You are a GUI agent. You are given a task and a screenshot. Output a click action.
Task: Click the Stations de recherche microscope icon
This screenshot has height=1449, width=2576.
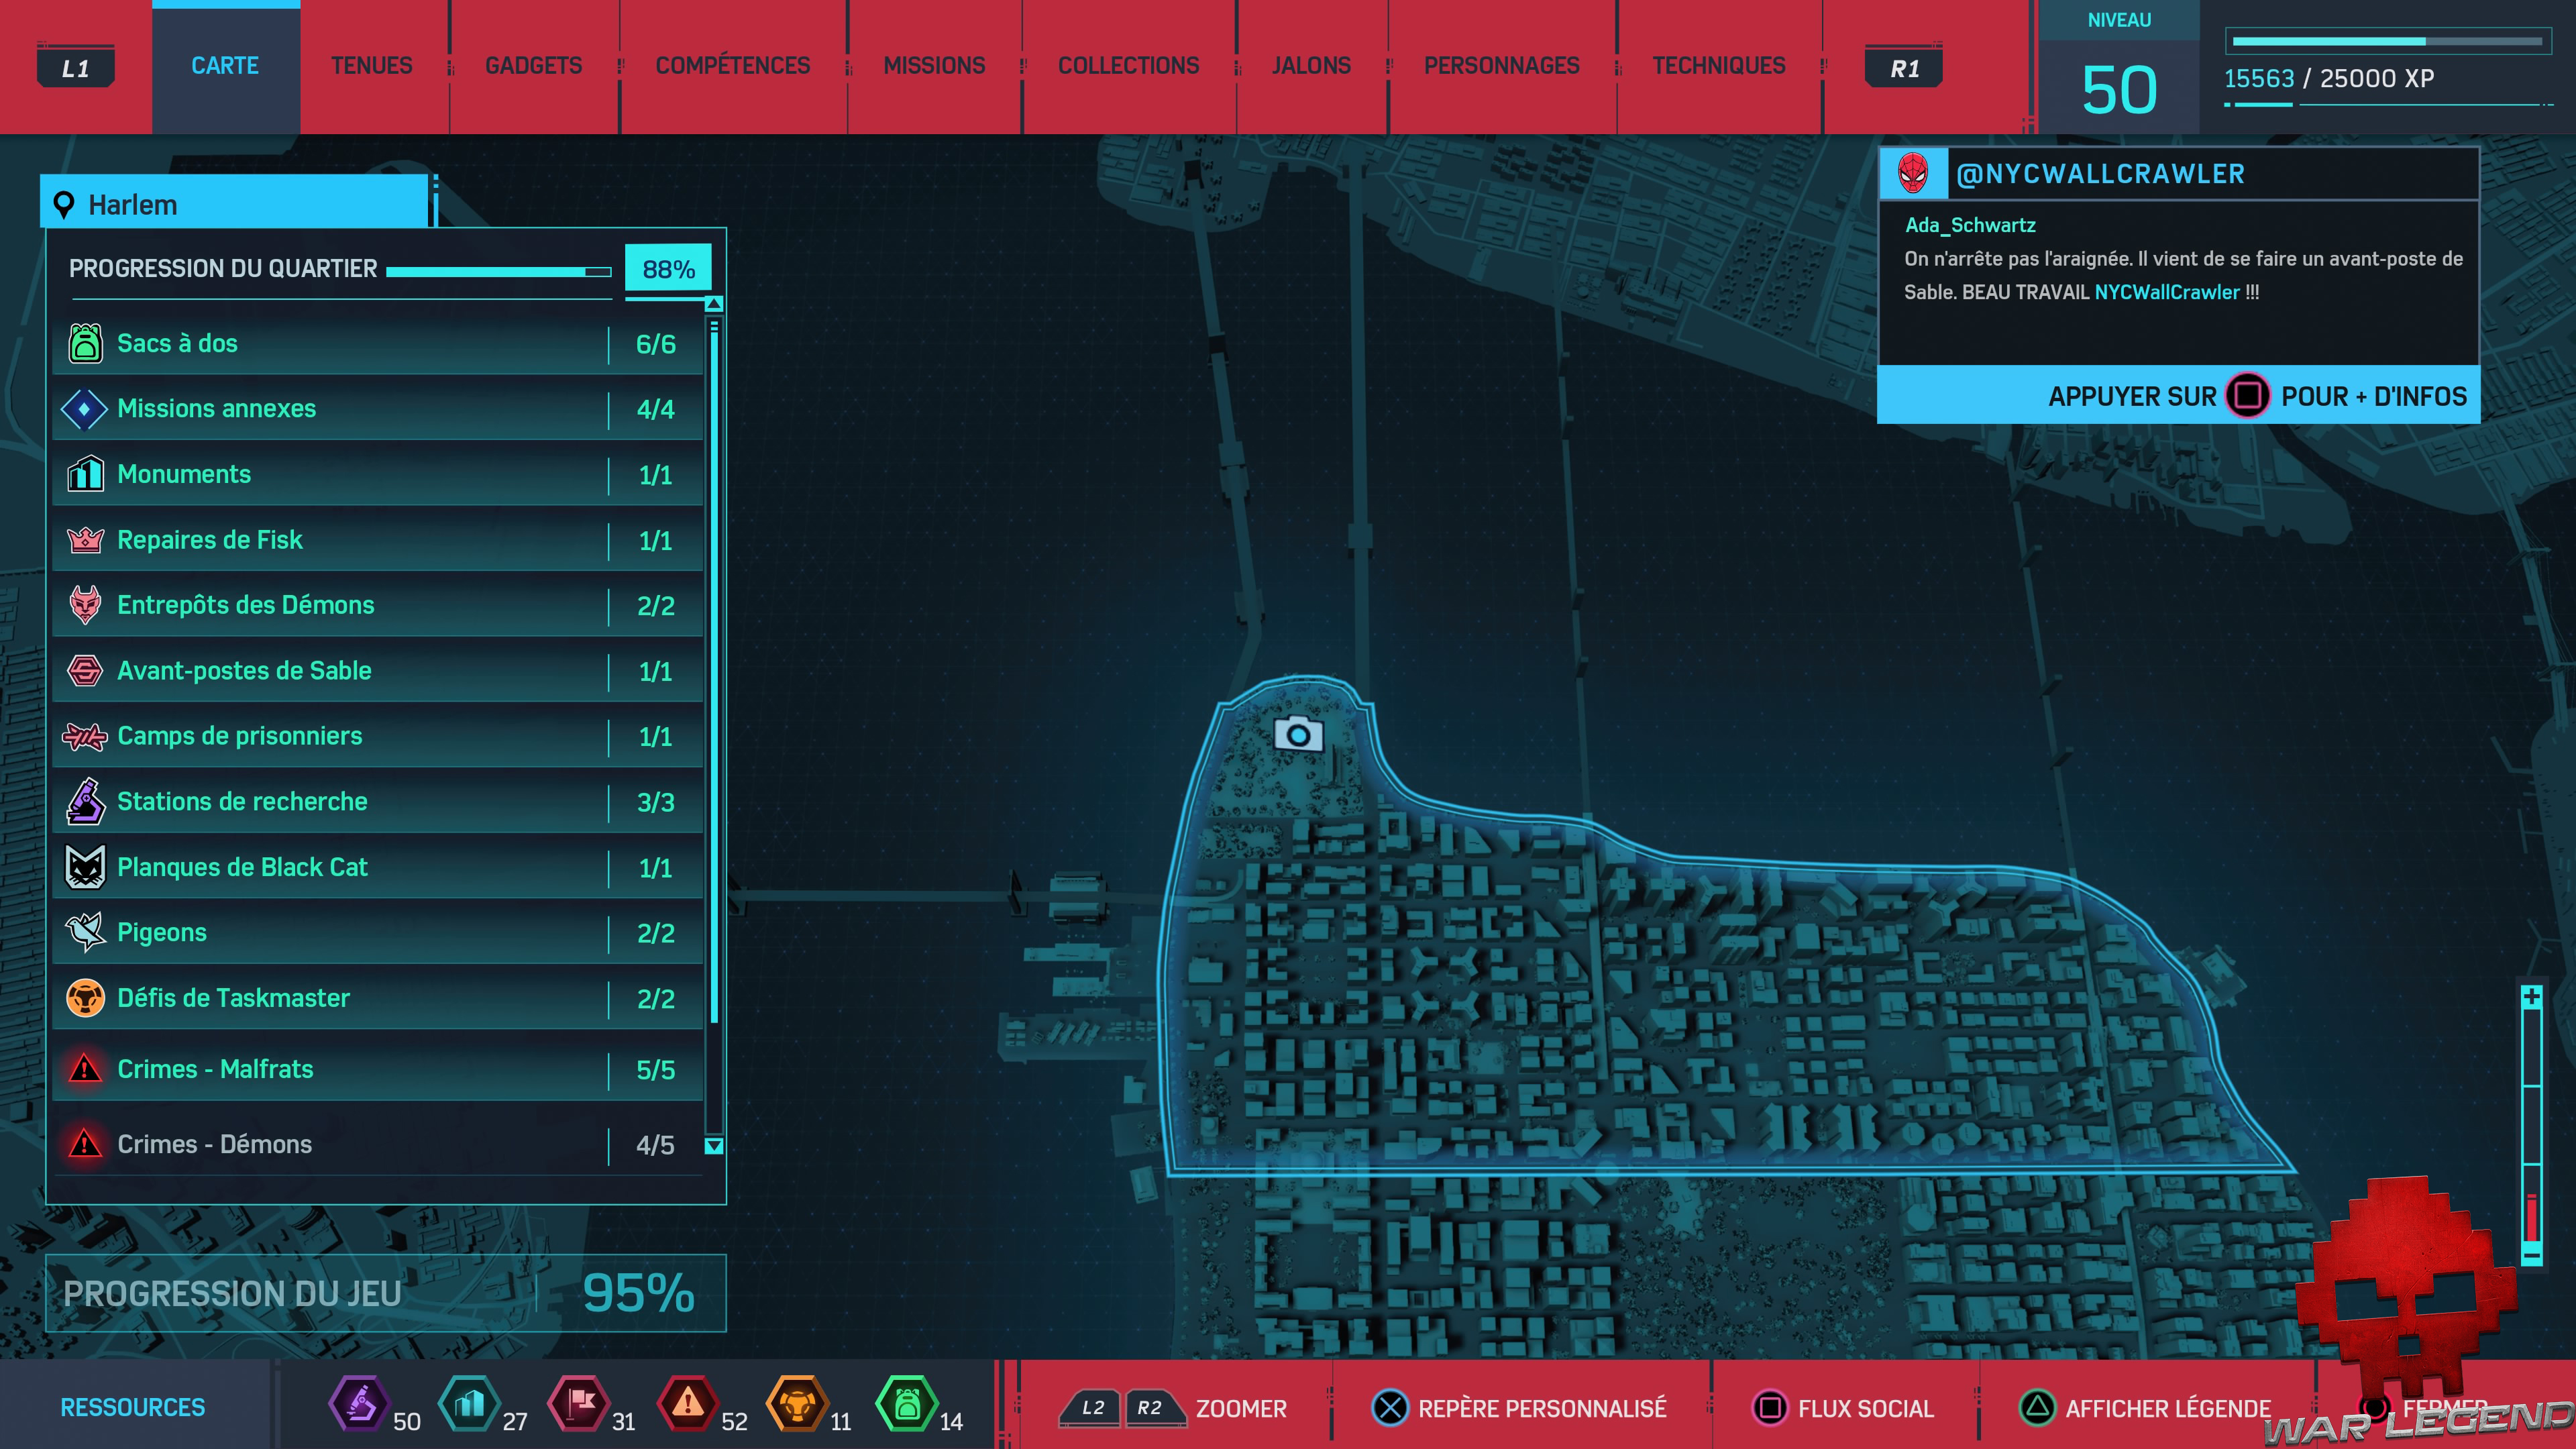coord(85,801)
